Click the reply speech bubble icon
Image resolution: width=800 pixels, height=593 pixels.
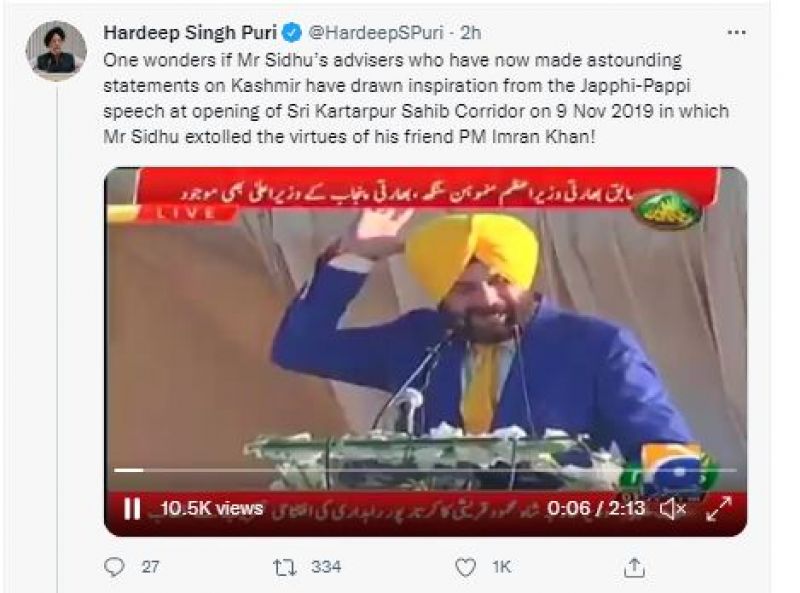click(x=114, y=567)
